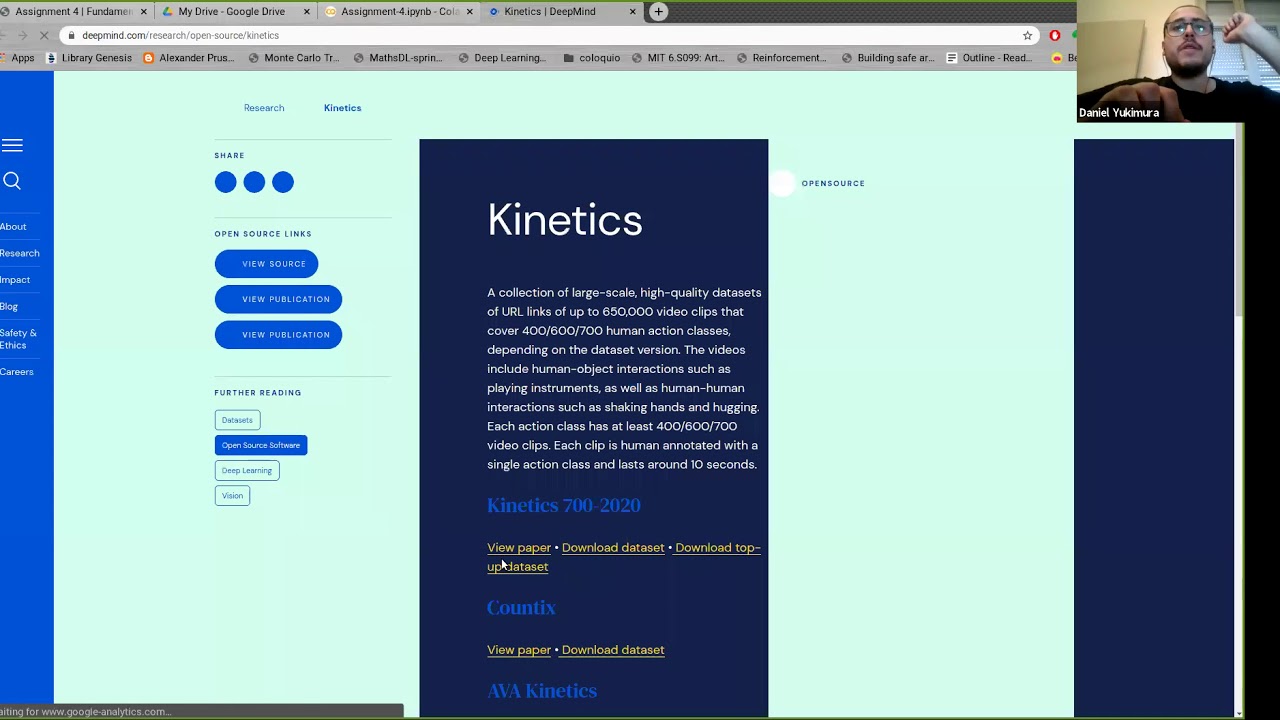1280x720 pixels.
Task: Select the Vision further reading tag
Action: click(x=232, y=495)
